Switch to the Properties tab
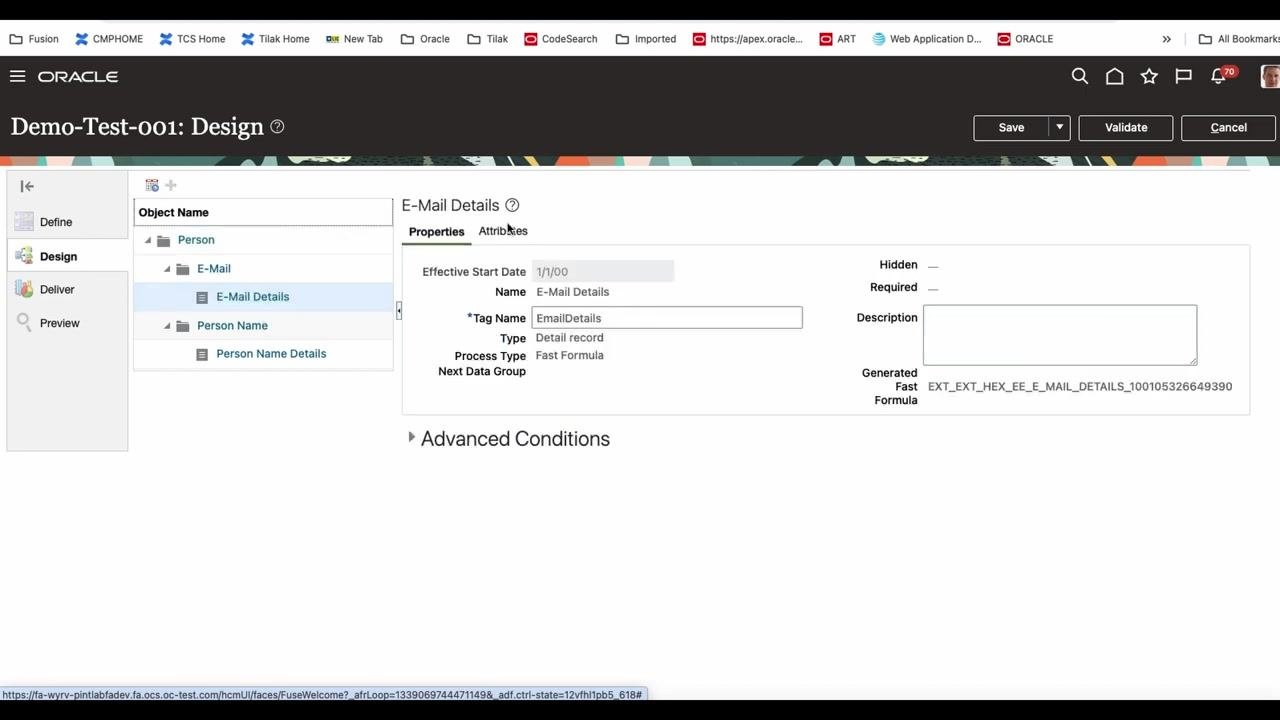The width and height of the screenshot is (1280, 720). (x=437, y=232)
